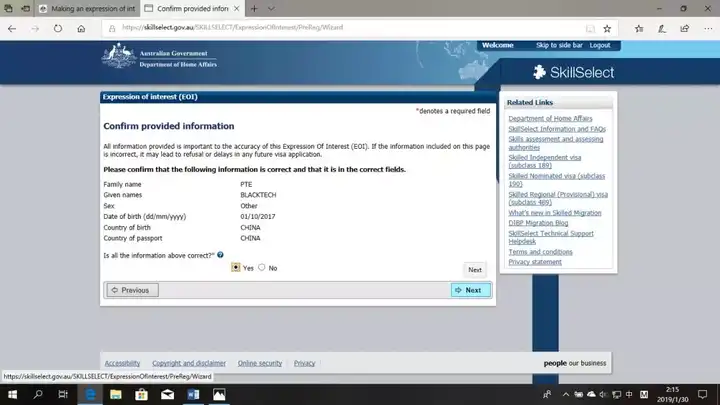The height and width of the screenshot is (405, 720).
Task: Click the browser back arrow
Action: (12, 28)
